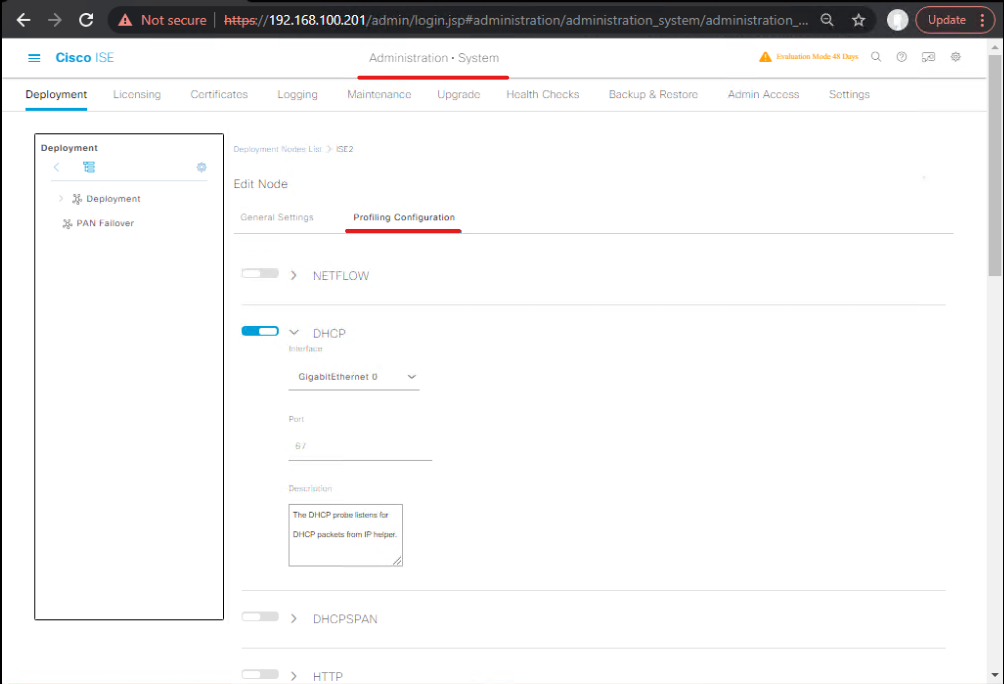This screenshot has width=1004, height=684.
Task: Click the Deployment node cluster icon
Action: [x=77, y=199]
